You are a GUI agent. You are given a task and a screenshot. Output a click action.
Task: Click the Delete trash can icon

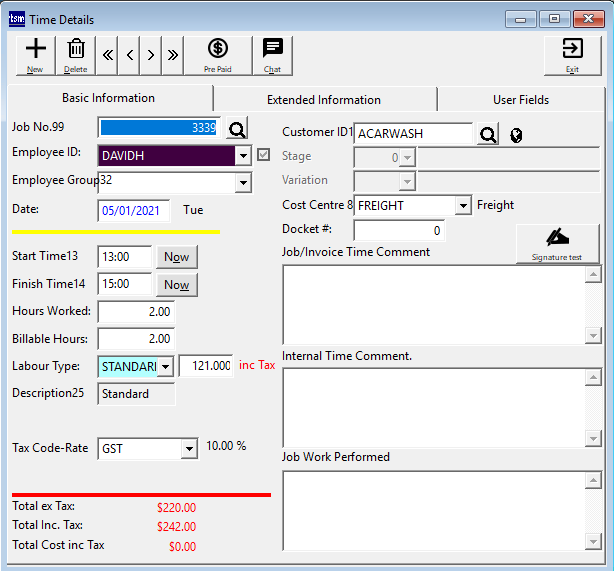76,54
